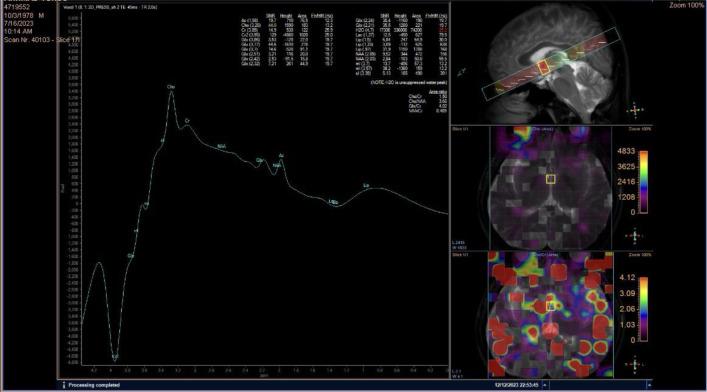The height and width of the screenshot is (392, 707).
Task: Click the orientation cross in the Cho map view
Action: click(x=635, y=235)
